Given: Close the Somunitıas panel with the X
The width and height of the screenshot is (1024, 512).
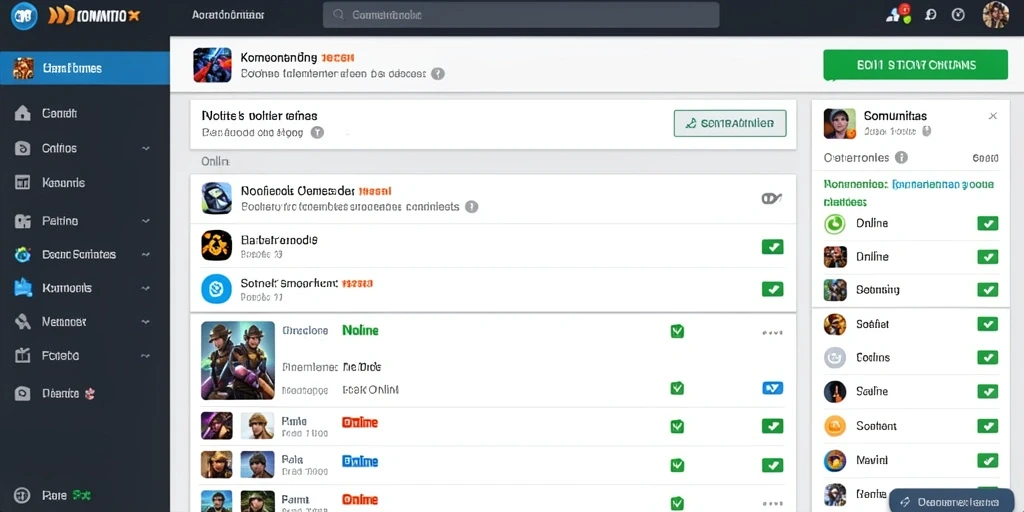Looking at the screenshot, I should [x=993, y=116].
